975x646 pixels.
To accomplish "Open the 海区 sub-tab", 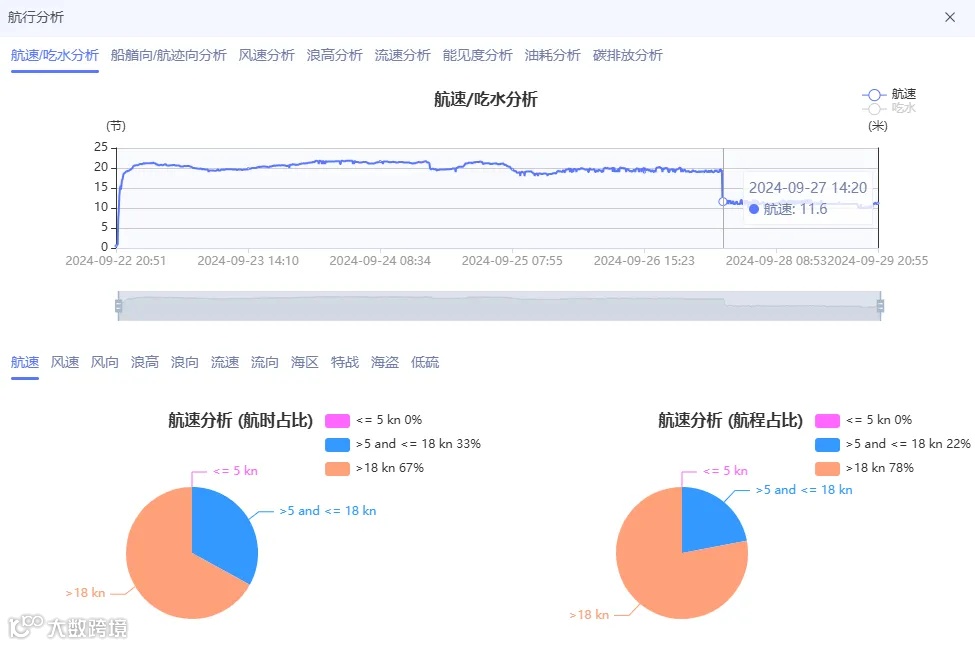I will tap(304, 362).
